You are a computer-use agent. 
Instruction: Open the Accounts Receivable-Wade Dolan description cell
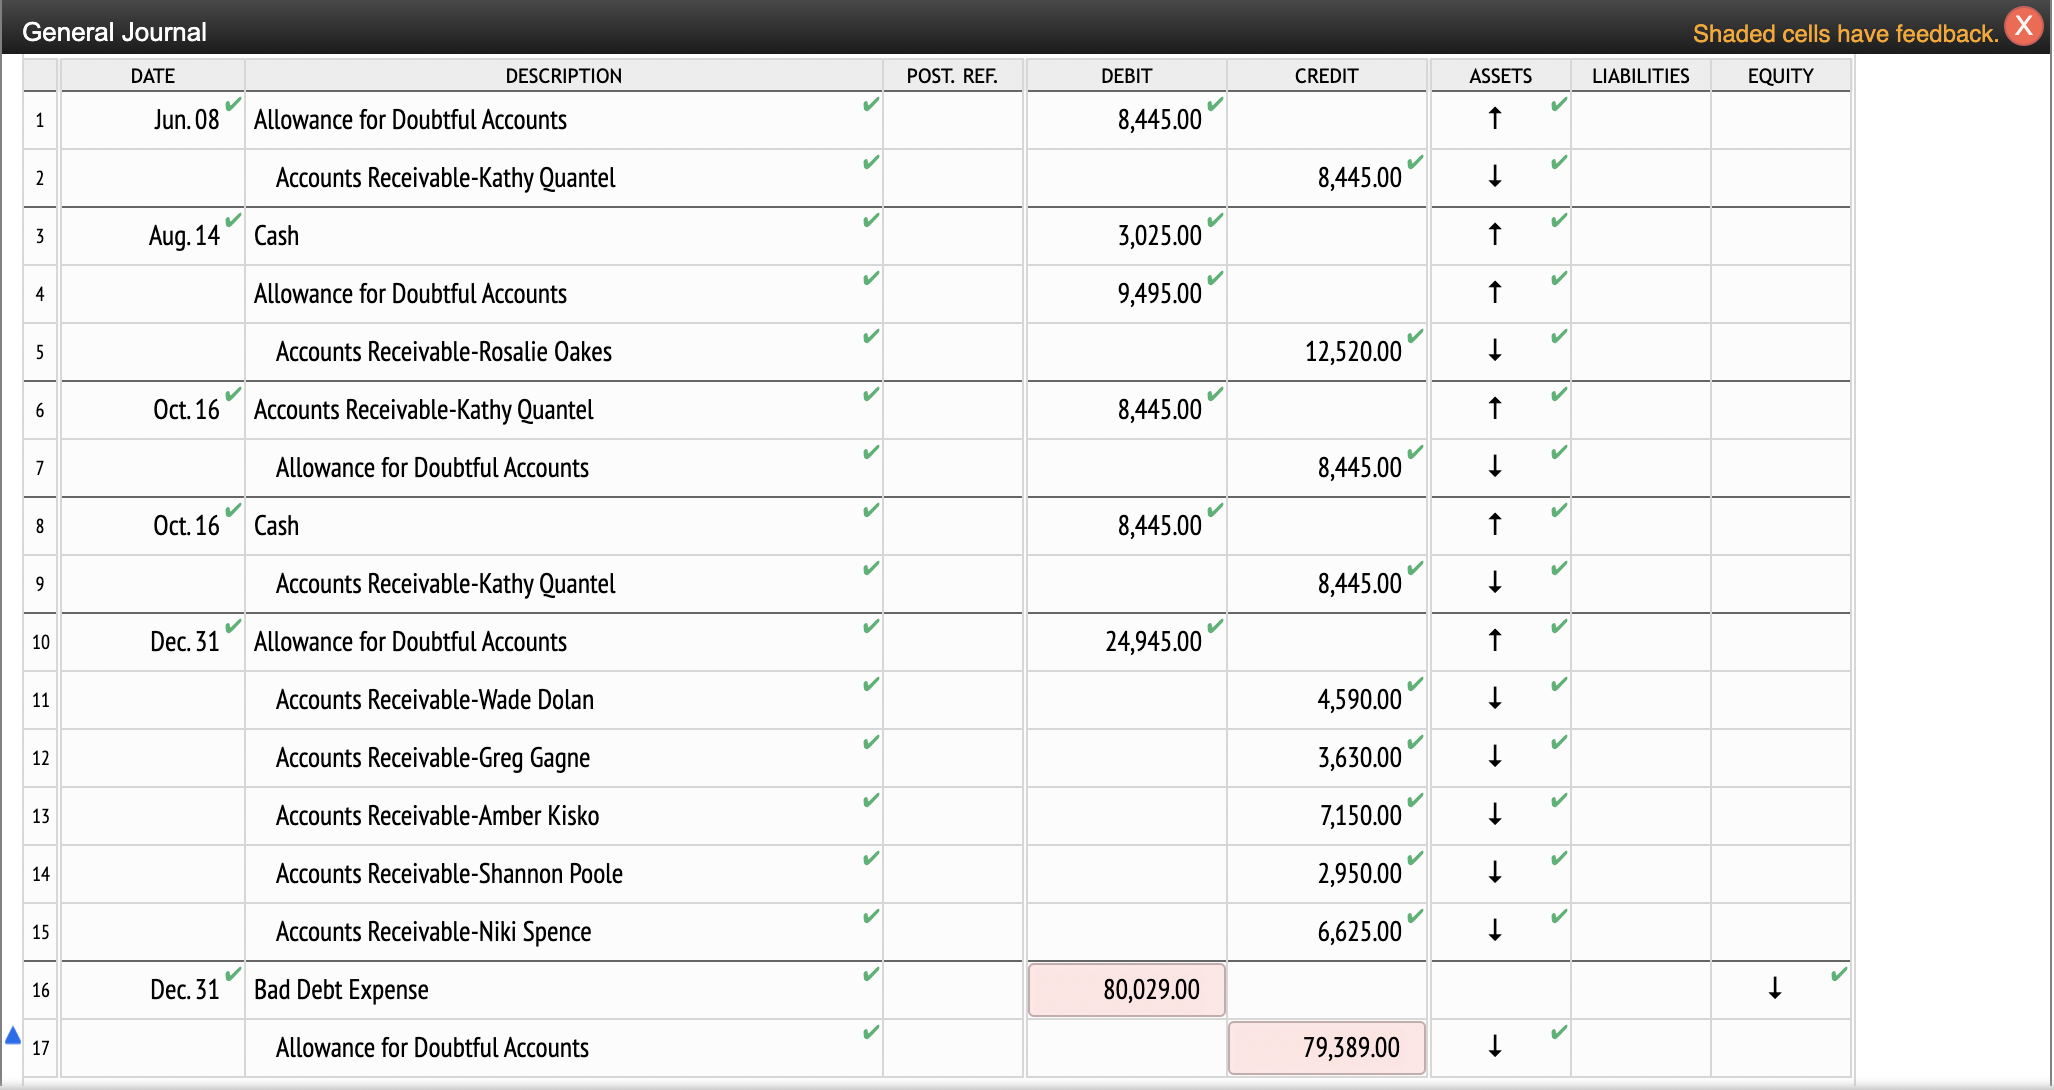click(x=562, y=700)
